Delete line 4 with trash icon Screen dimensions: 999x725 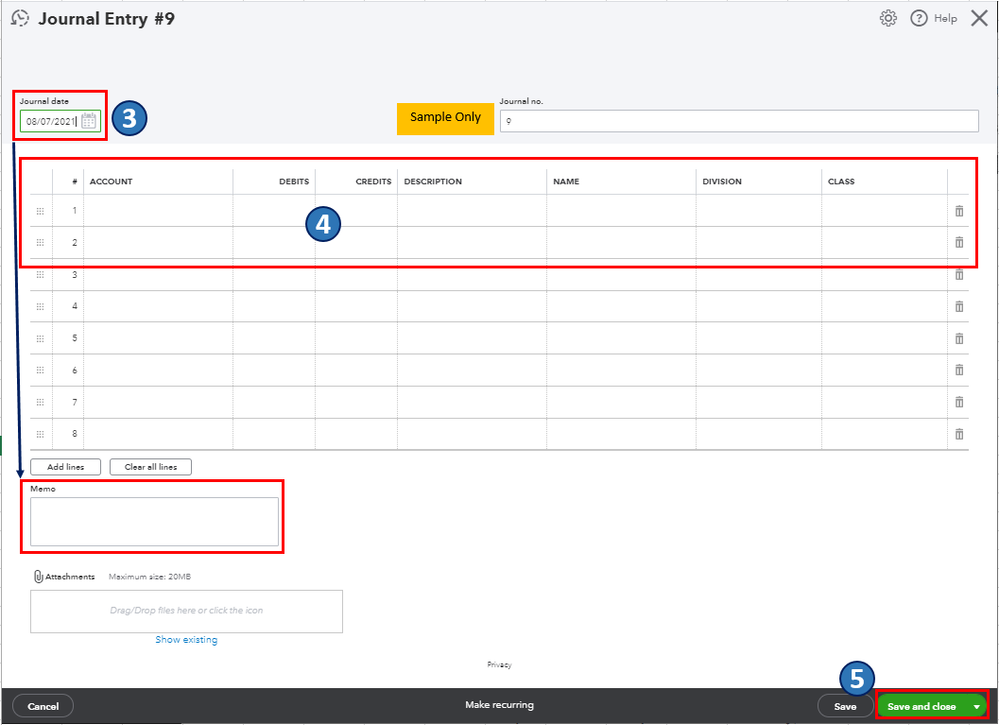[x=959, y=306]
